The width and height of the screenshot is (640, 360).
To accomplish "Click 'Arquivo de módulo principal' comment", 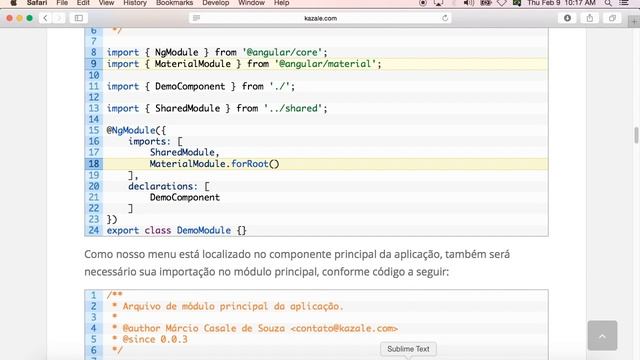I will 233,306.
